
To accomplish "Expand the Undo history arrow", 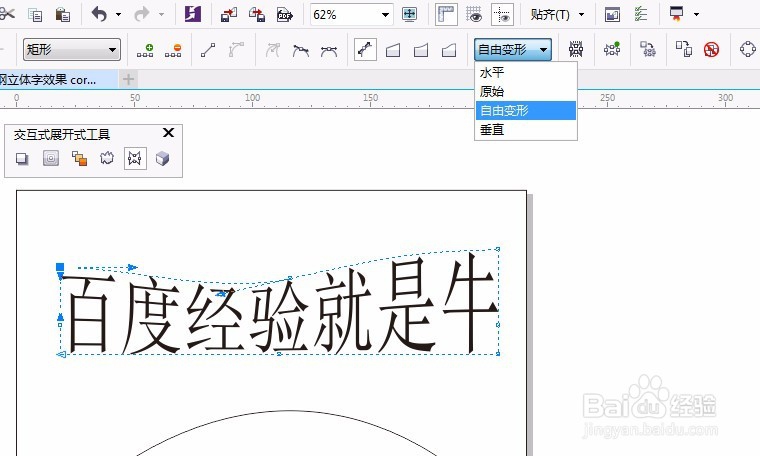I will [118, 15].
